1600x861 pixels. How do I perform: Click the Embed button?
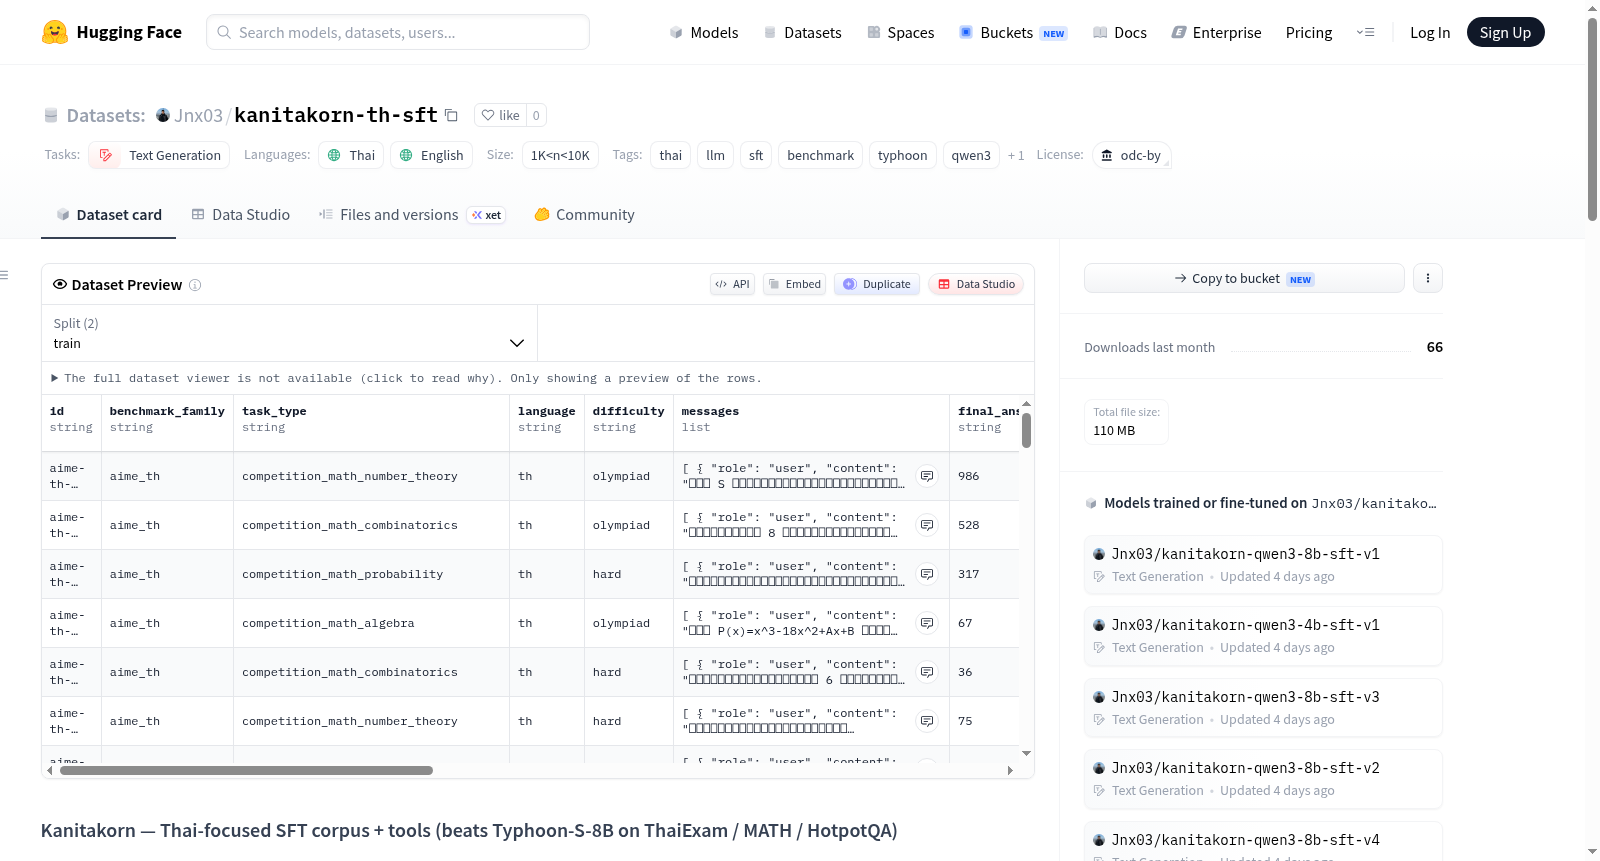click(795, 284)
